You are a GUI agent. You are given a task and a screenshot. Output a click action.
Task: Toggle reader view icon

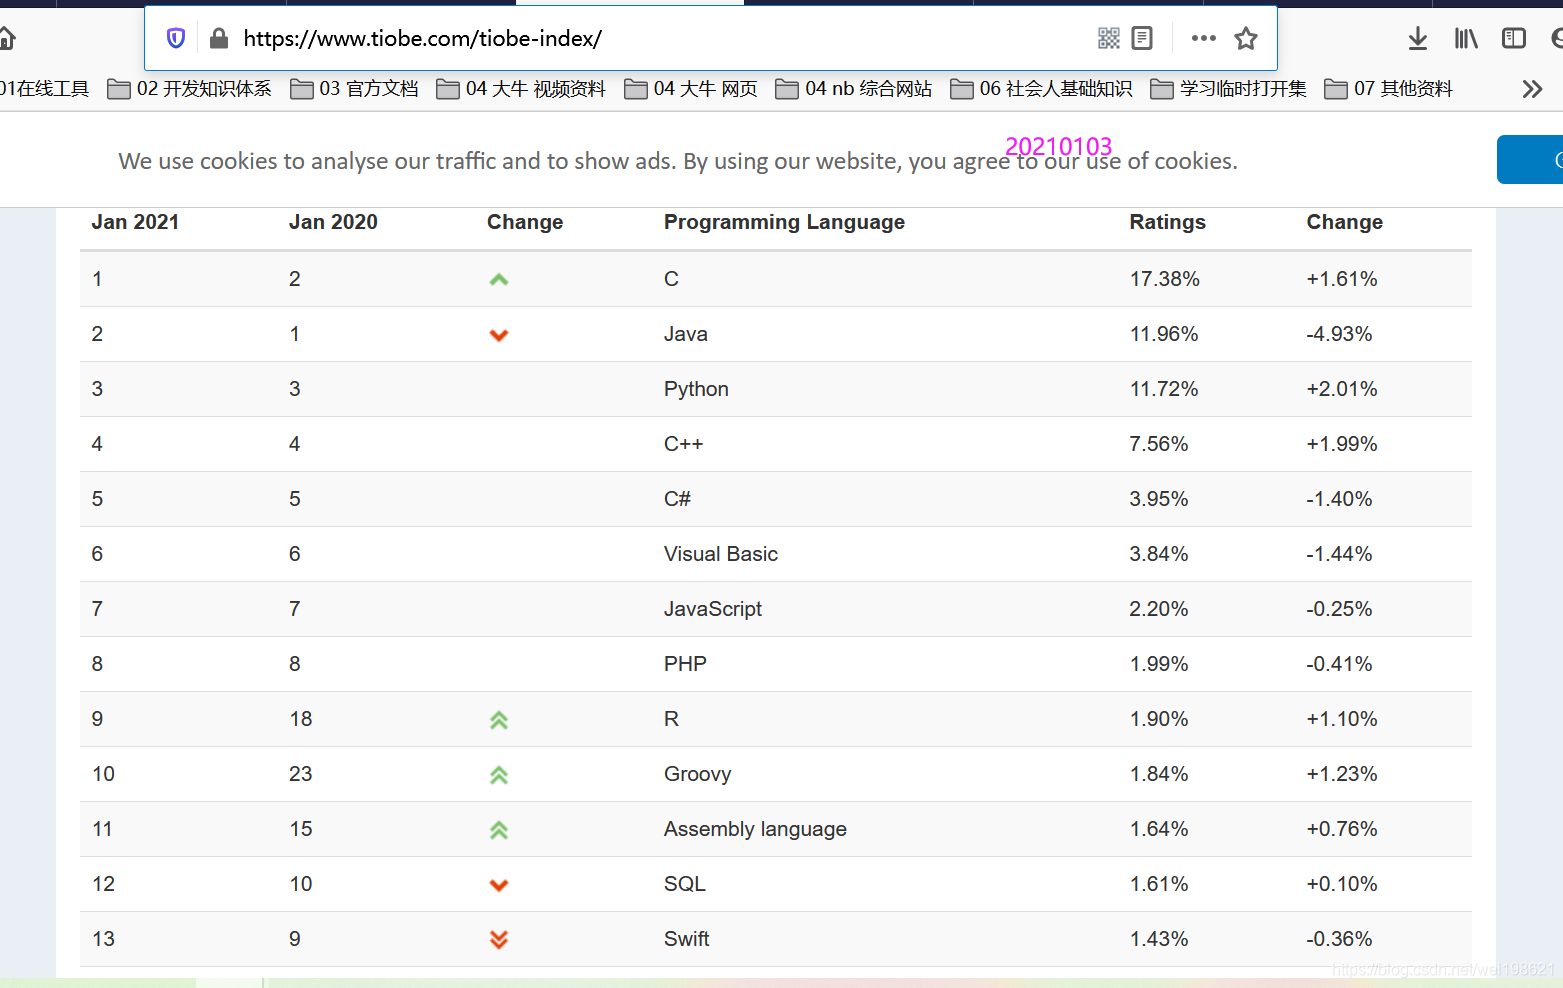1142,38
